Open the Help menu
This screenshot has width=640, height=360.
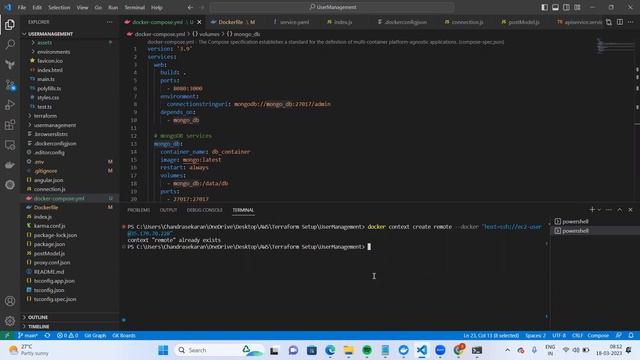tap(157, 7)
